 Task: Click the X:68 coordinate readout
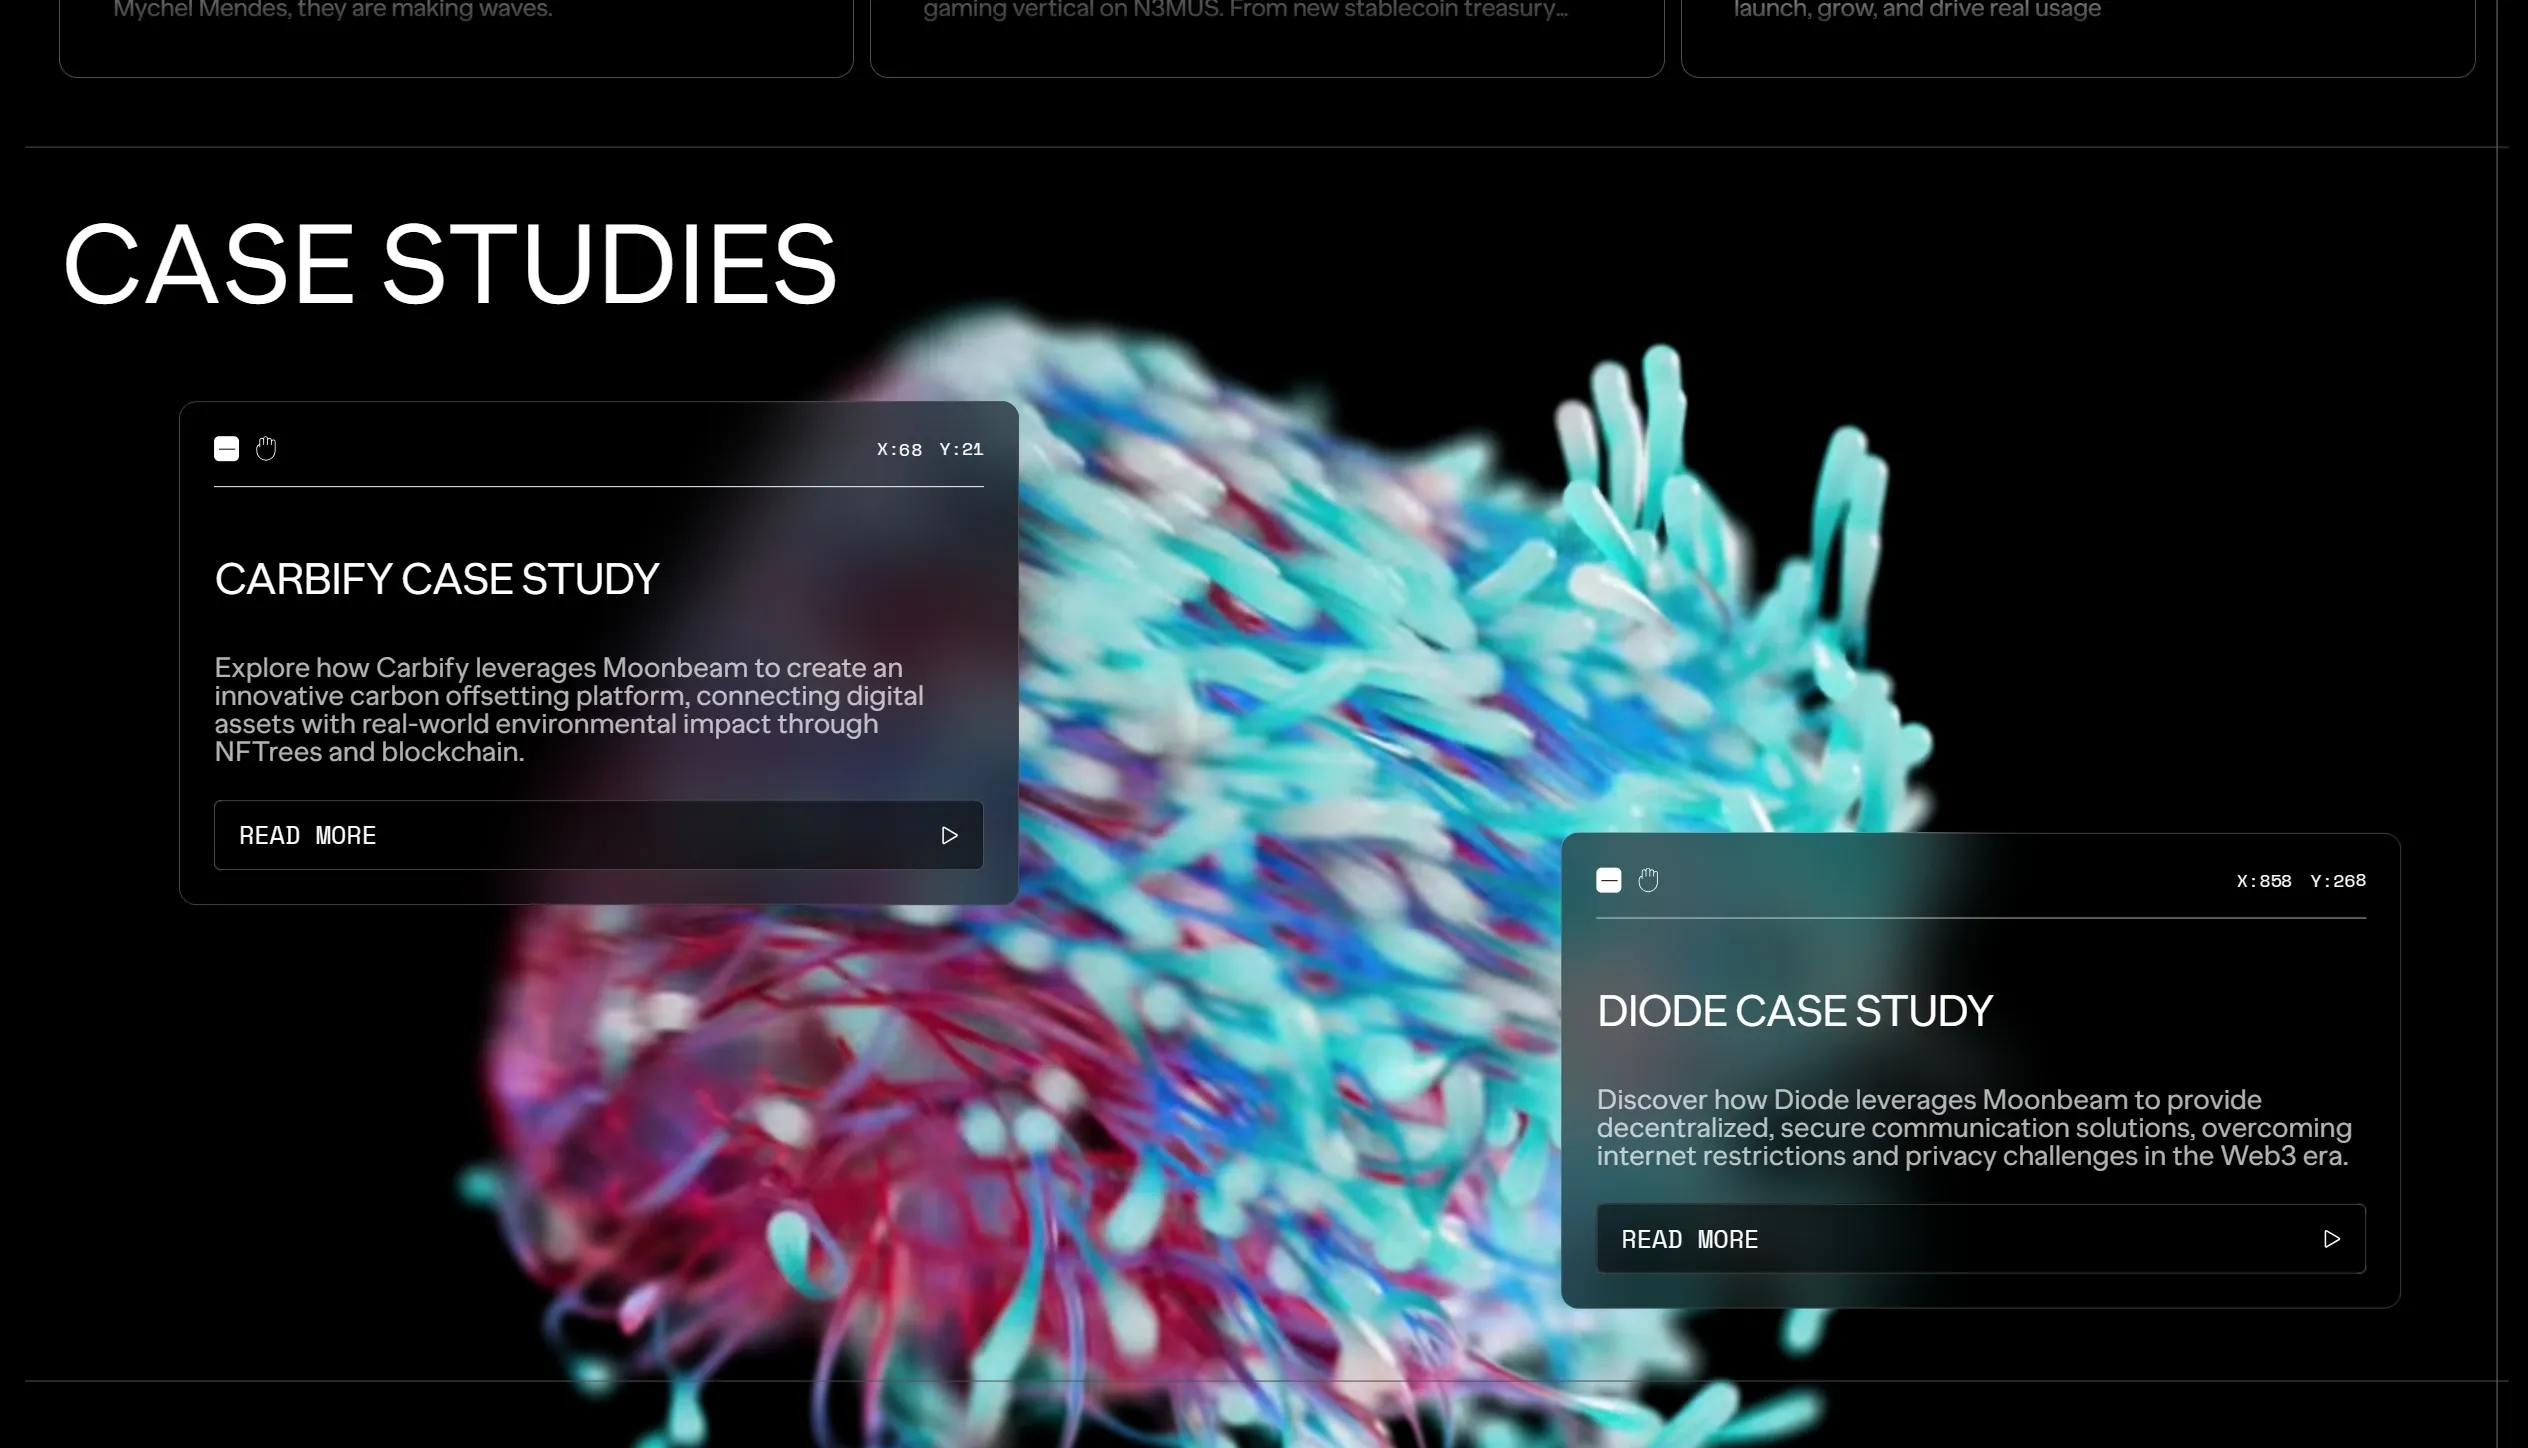click(899, 450)
